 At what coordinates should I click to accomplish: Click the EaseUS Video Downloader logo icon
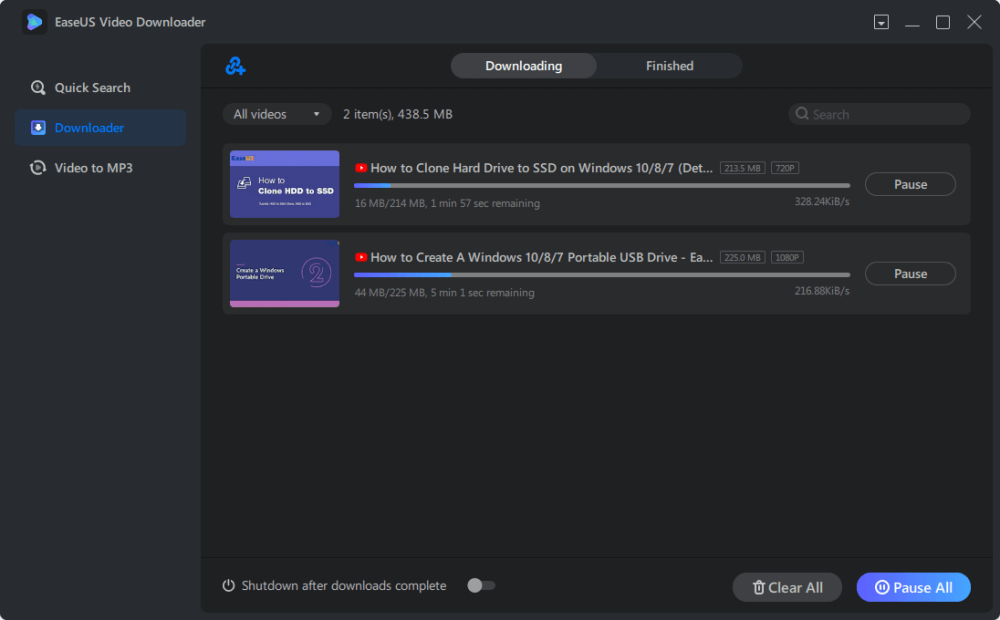click(35, 22)
